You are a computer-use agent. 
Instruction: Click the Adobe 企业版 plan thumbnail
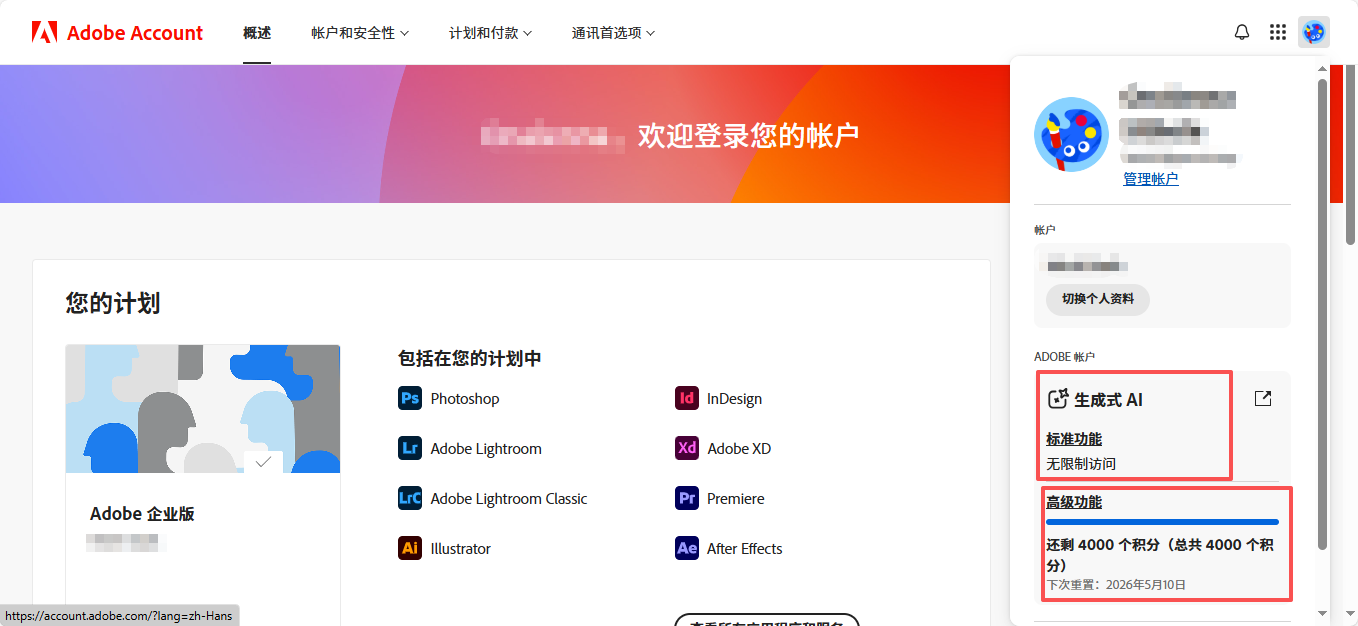coord(203,409)
